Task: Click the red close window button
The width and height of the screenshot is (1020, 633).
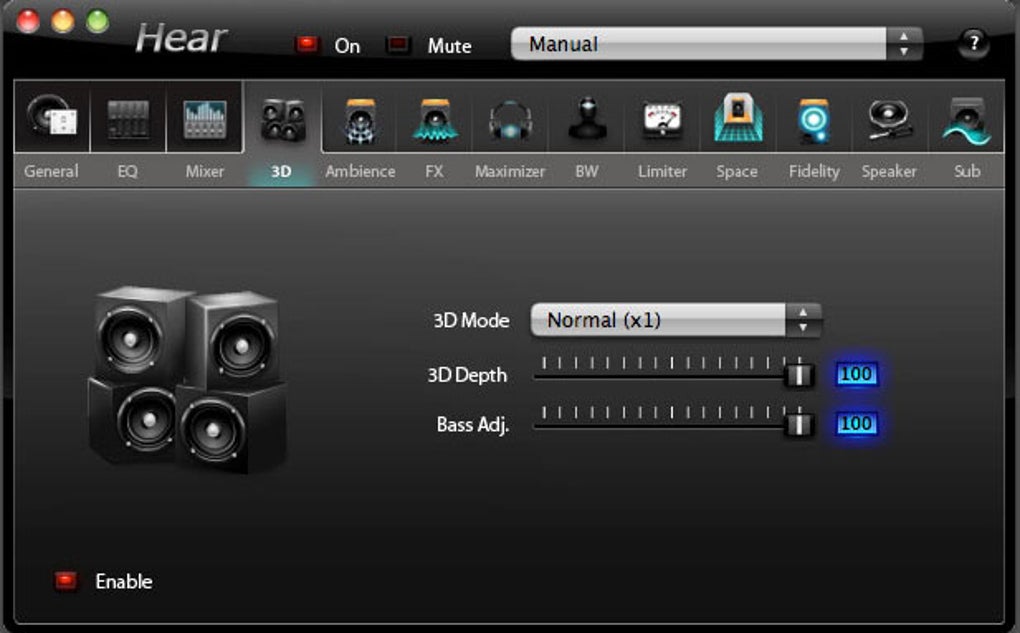Action: [x=28, y=21]
